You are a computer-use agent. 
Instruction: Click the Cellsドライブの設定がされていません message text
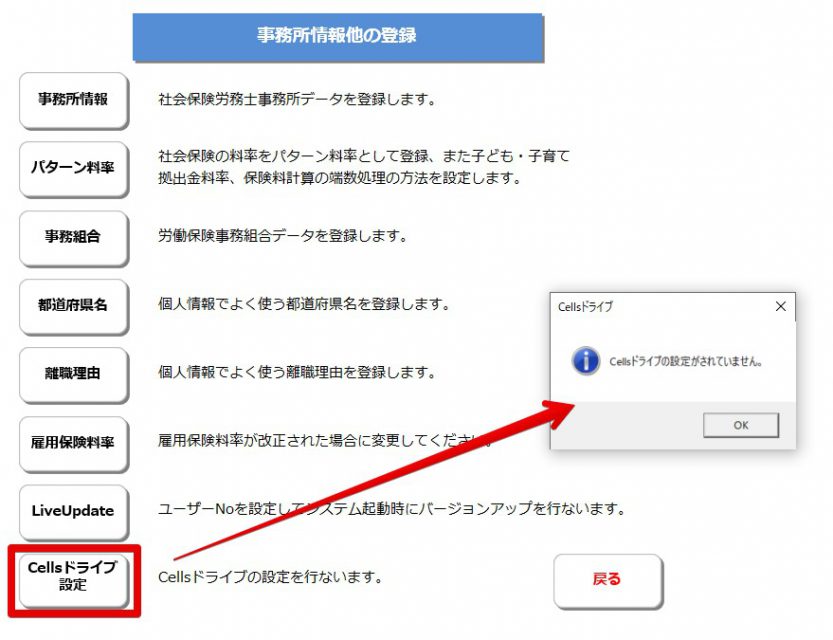click(686, 362)
